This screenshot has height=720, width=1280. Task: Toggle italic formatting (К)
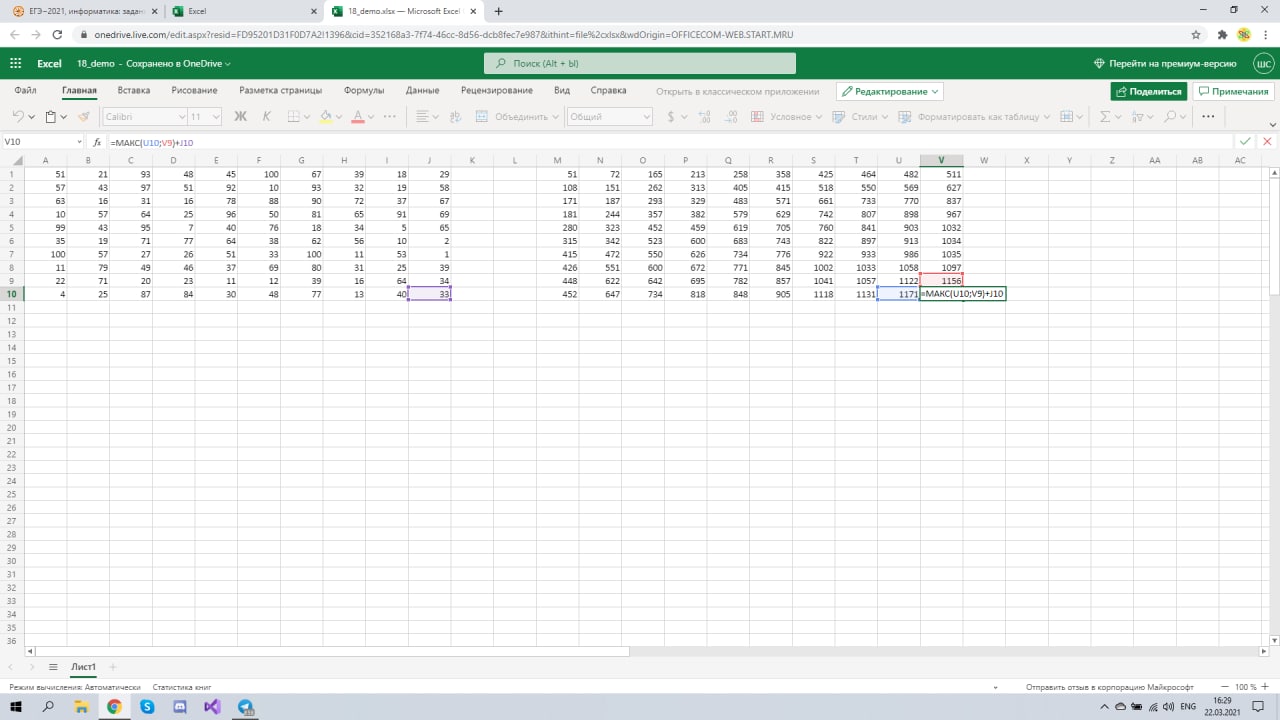tap(266, 116)
